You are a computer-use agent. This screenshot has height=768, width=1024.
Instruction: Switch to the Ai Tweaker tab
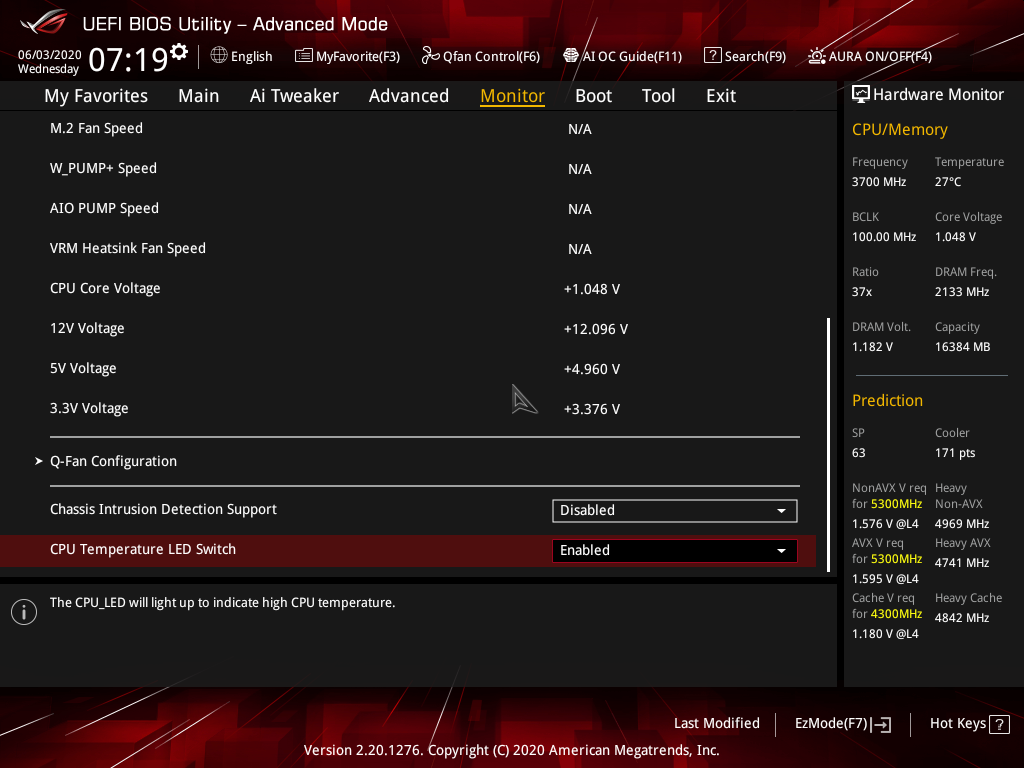tap(294, 95)
